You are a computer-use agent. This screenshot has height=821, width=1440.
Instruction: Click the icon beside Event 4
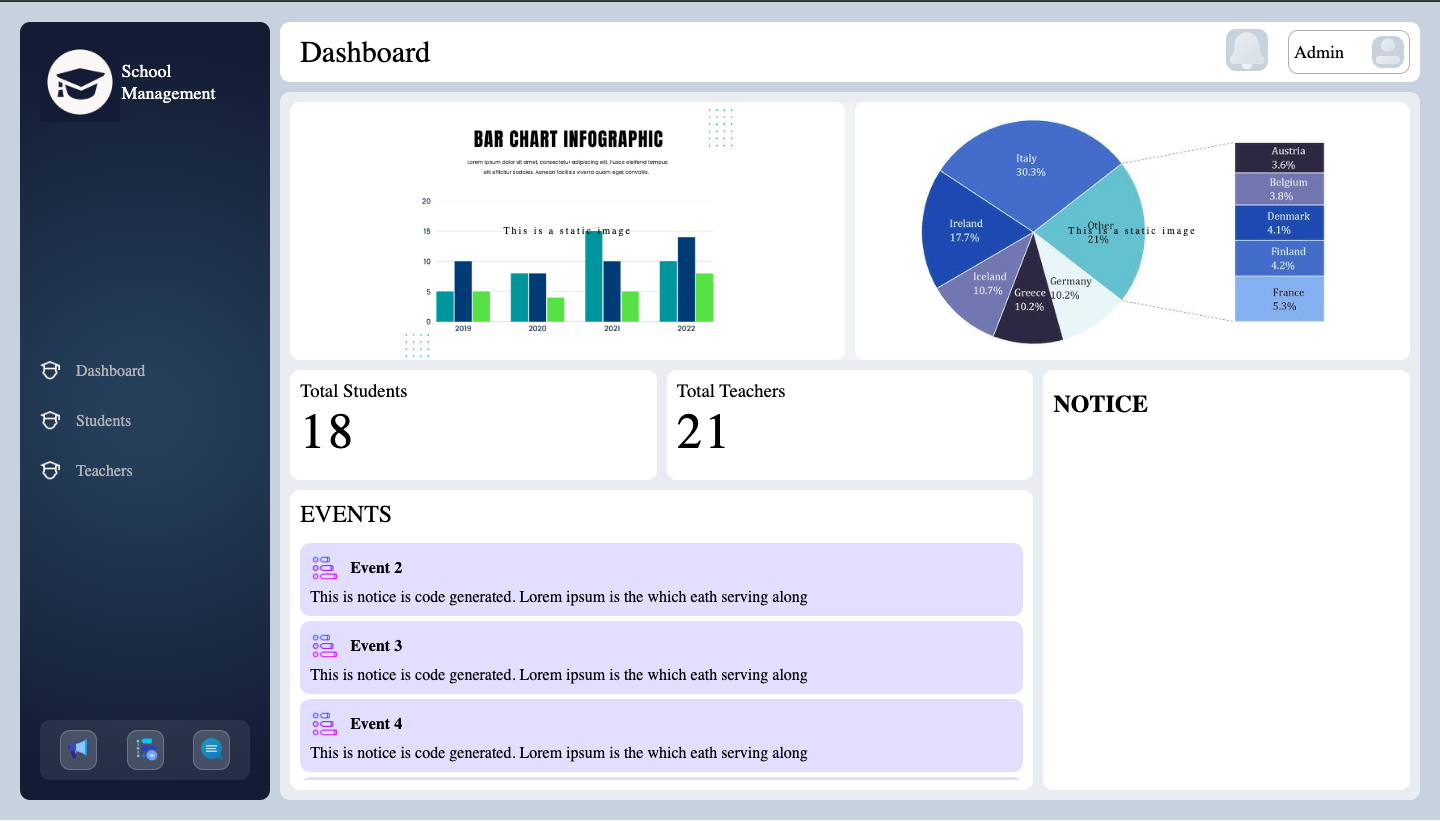coord(325,724)
